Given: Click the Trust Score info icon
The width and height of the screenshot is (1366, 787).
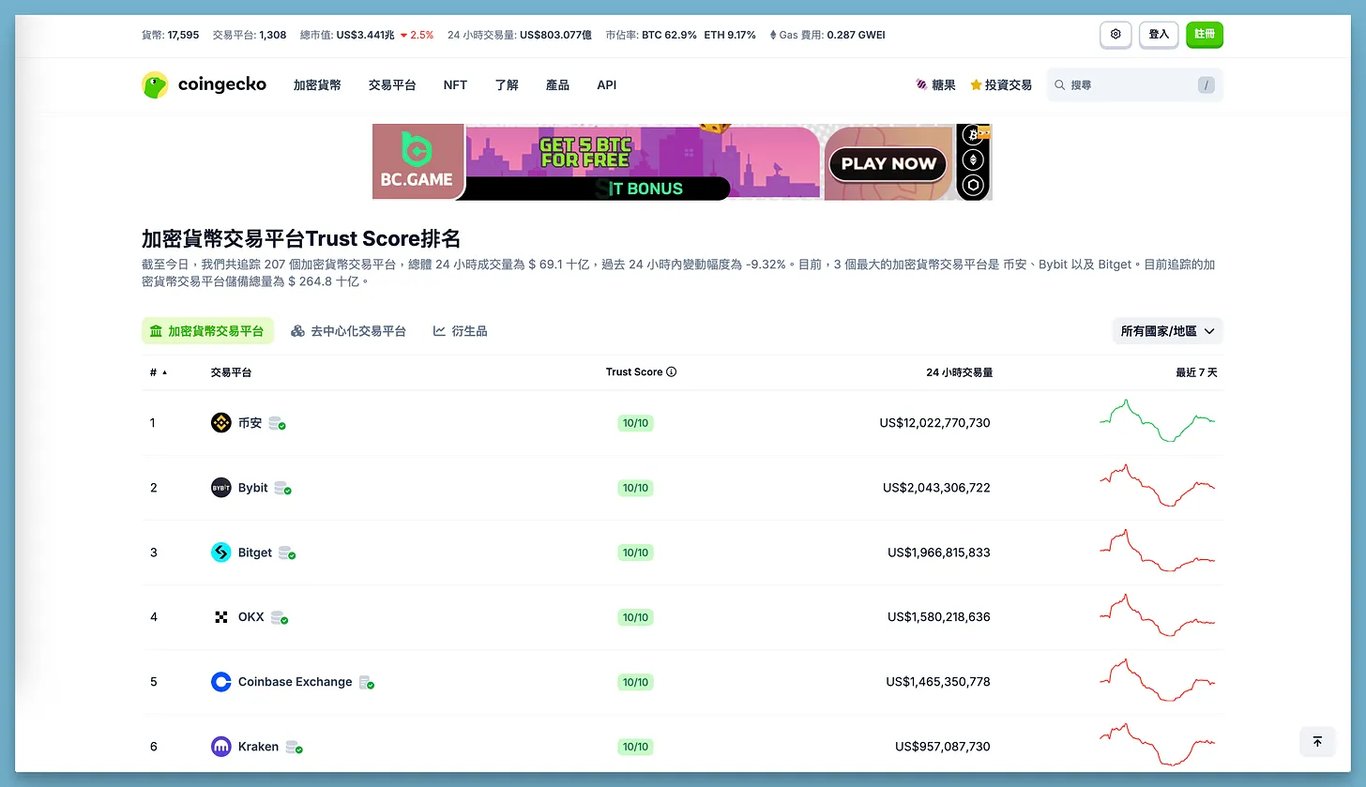Looking at the screenshot, I should tap(671, 372).
